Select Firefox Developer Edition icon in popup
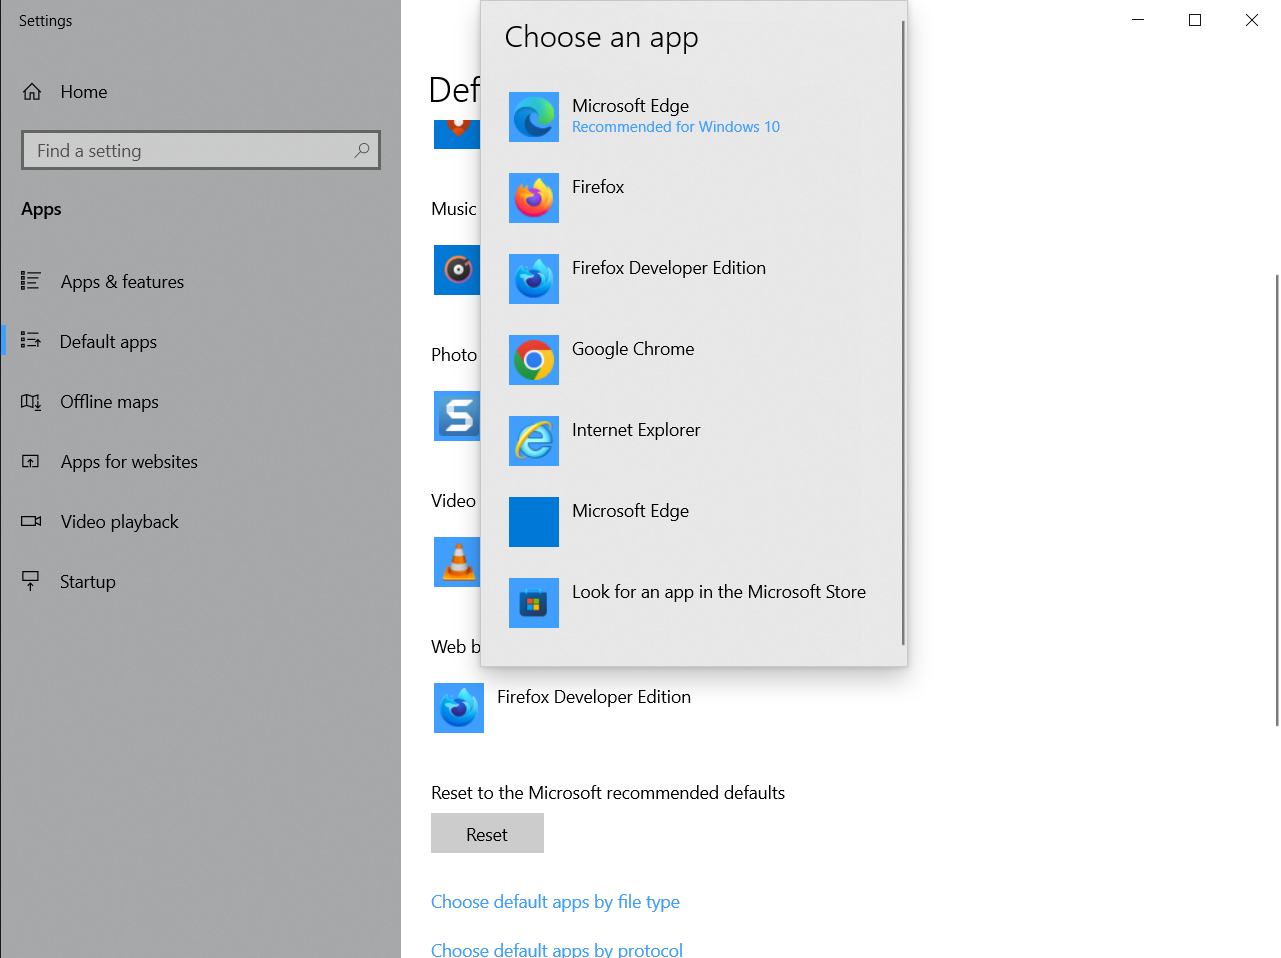Screen dimensions: 1281x958 (533, 279)
